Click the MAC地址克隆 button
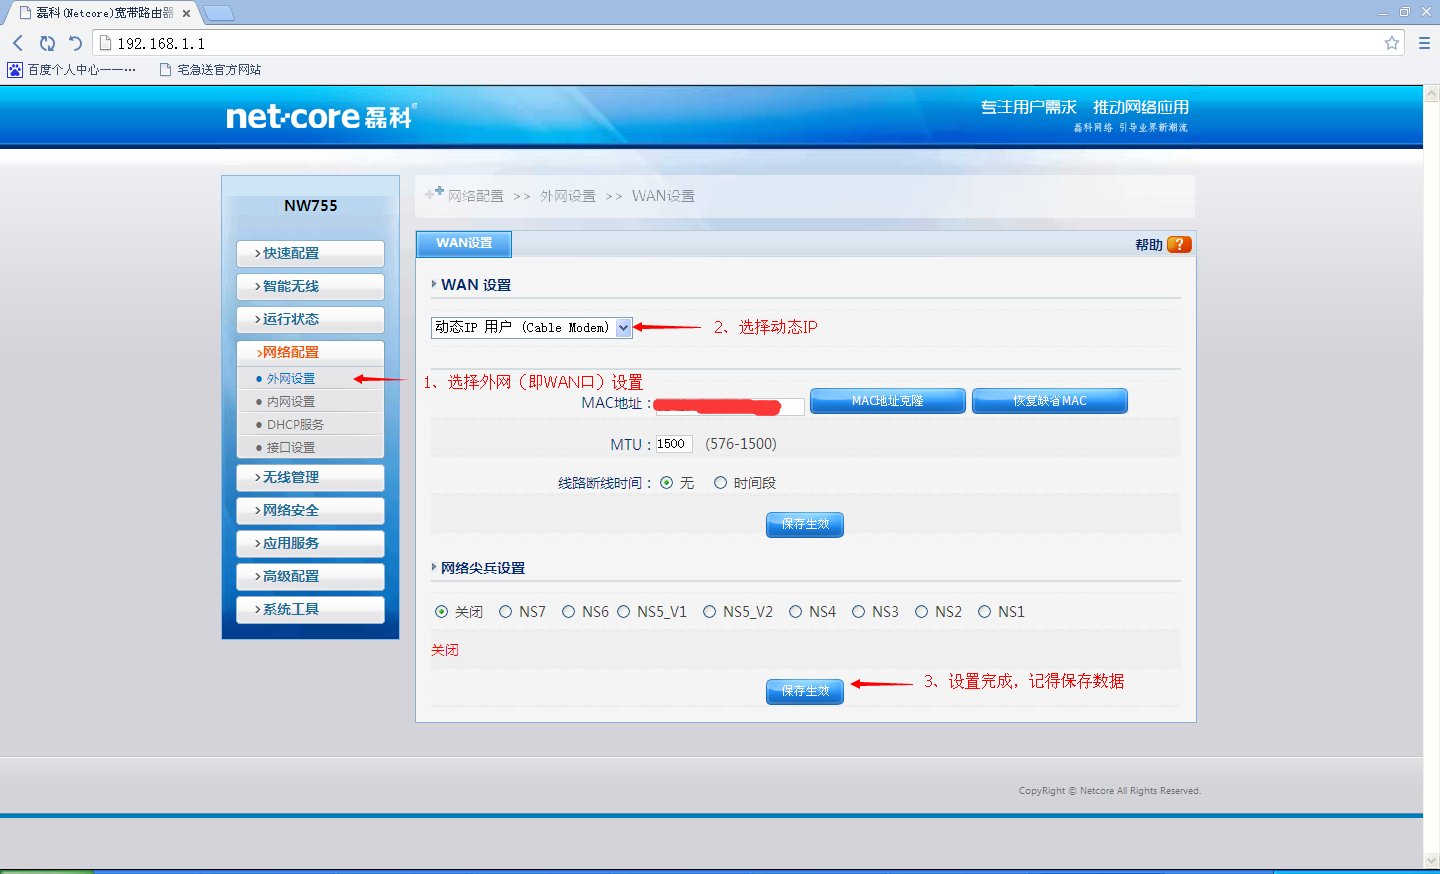 (x=887, y=401)
